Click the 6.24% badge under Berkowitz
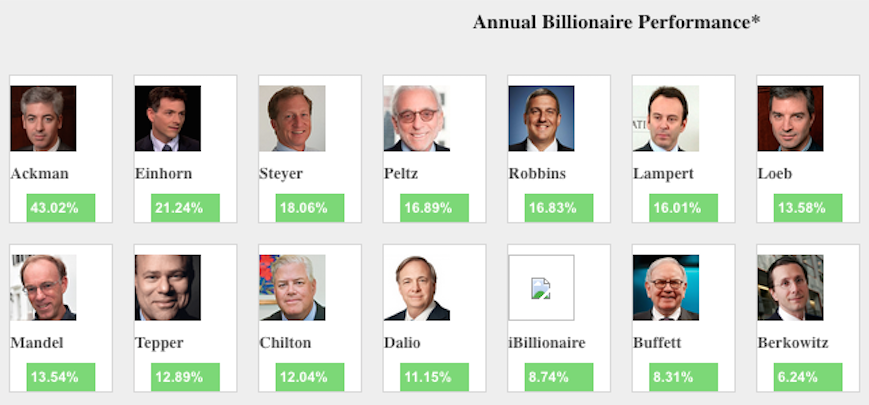 [x=808, y=377]
